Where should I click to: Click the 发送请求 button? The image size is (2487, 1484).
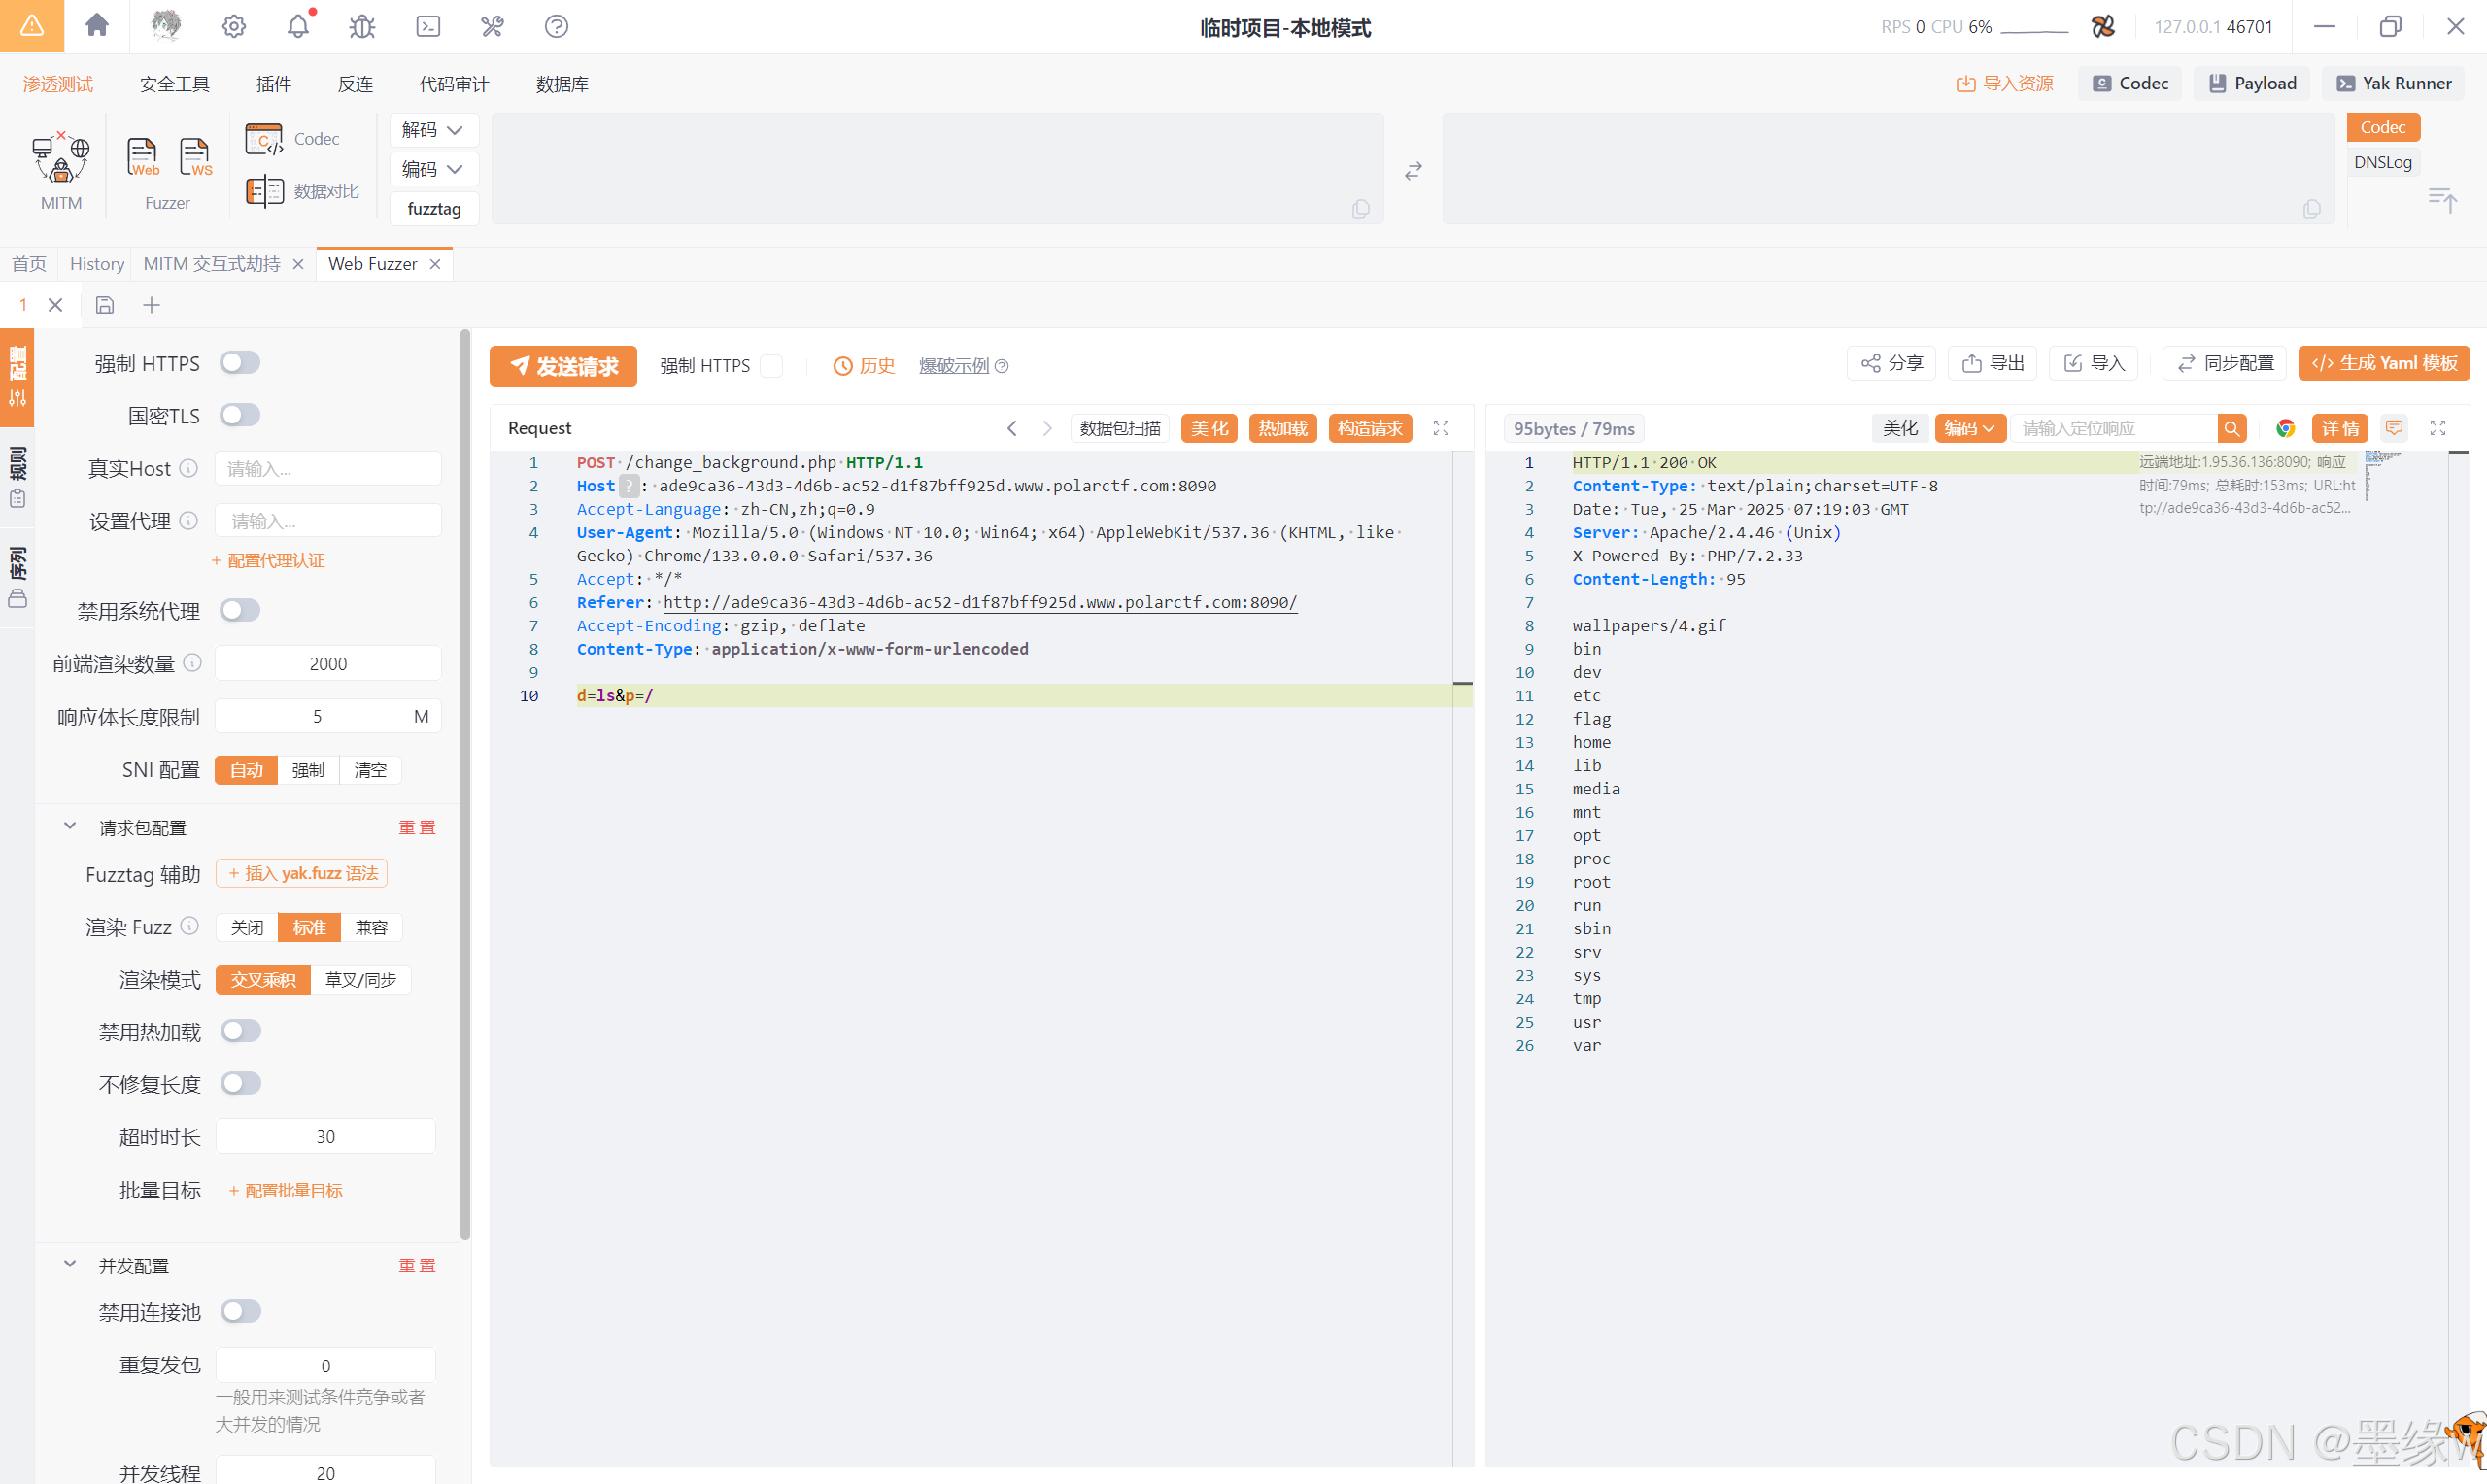click(563, 366)
